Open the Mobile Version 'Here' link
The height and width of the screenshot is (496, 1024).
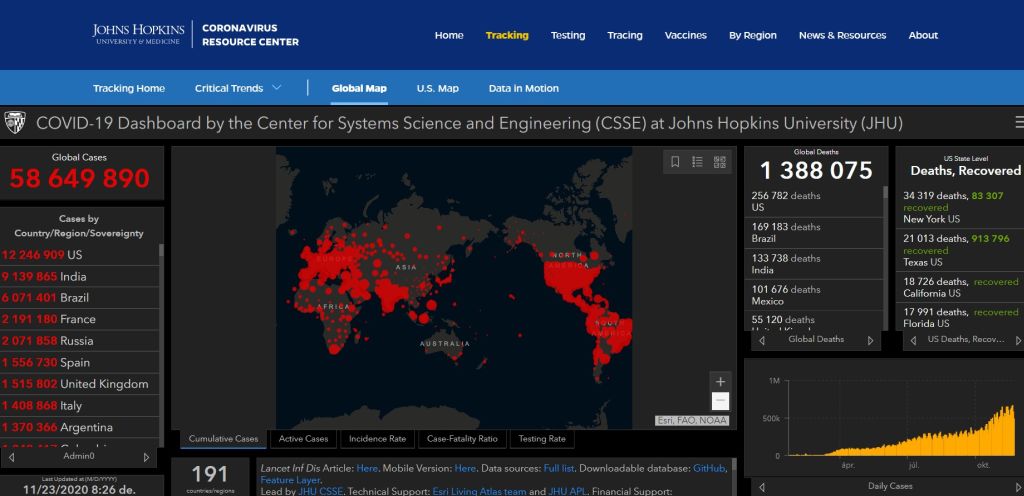465,468
